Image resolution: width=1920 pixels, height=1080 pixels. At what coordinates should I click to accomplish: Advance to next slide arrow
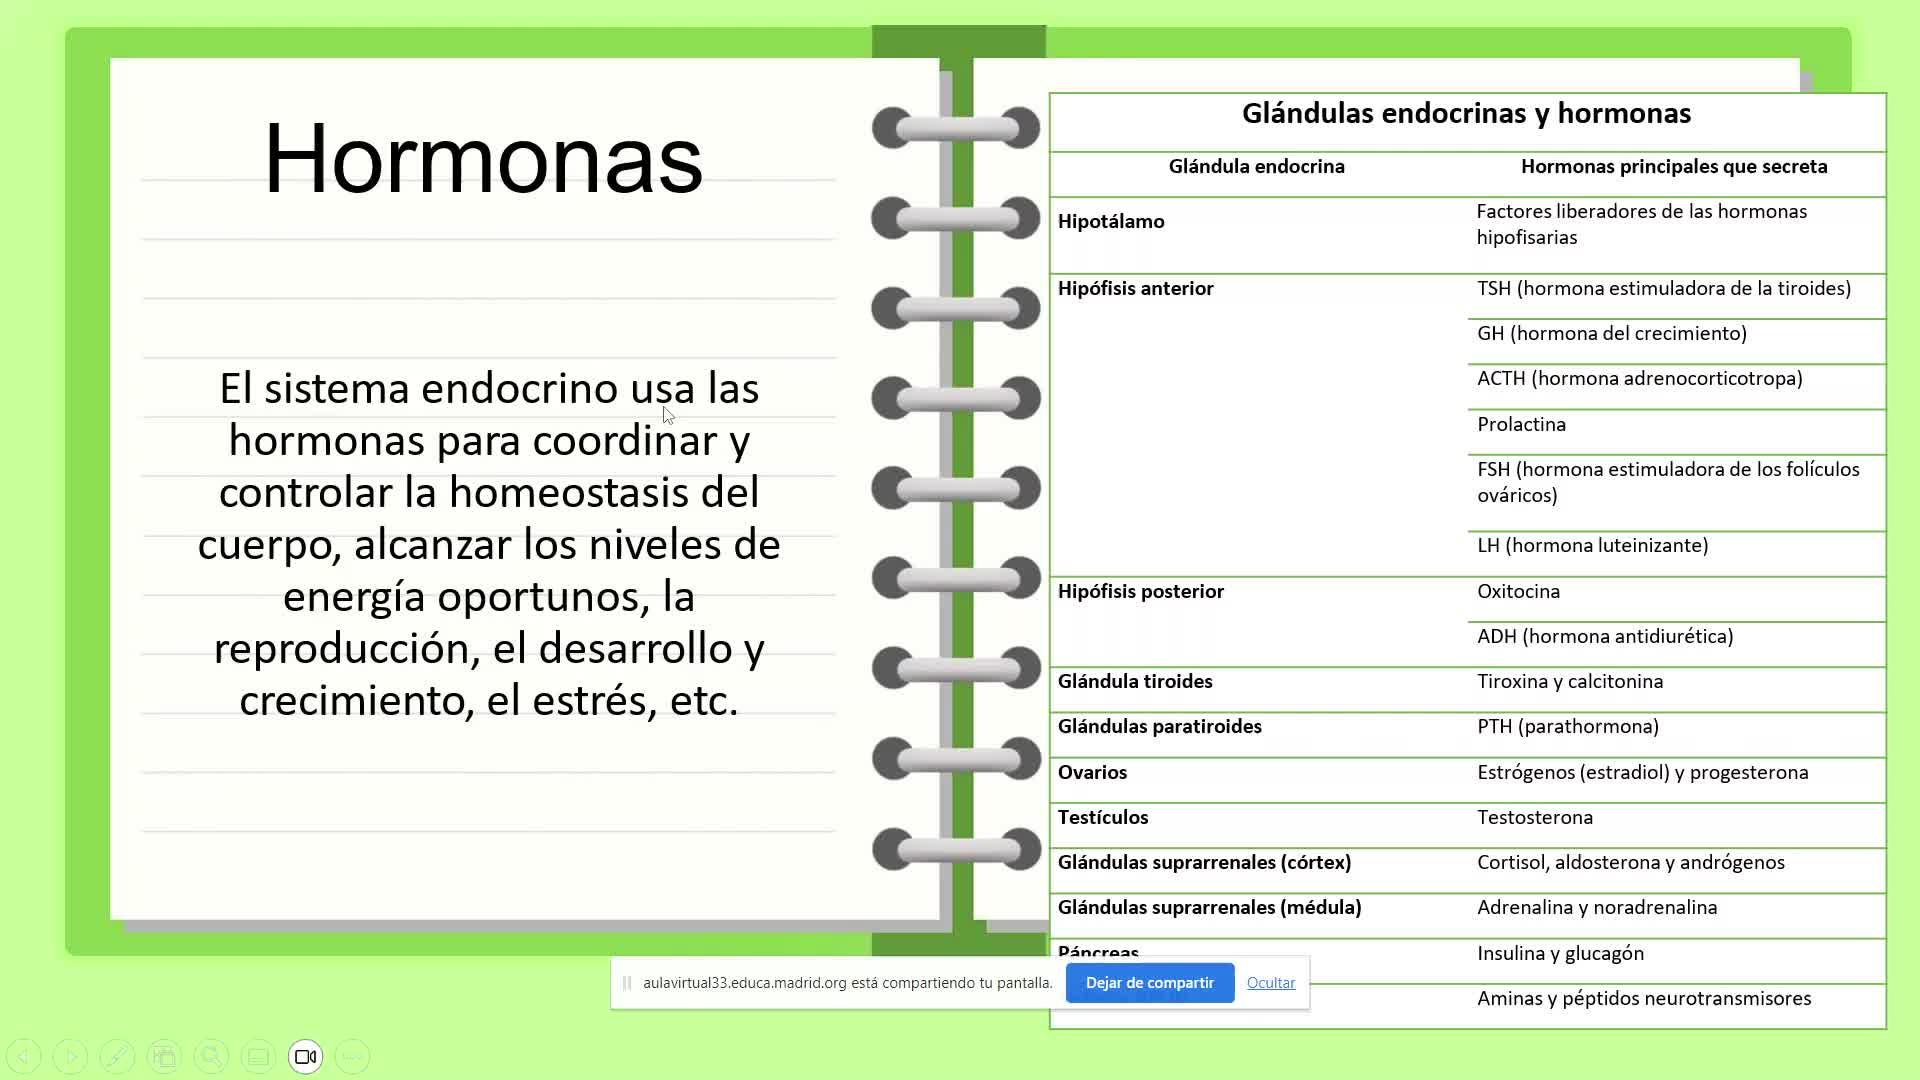tap(70, 1056)
